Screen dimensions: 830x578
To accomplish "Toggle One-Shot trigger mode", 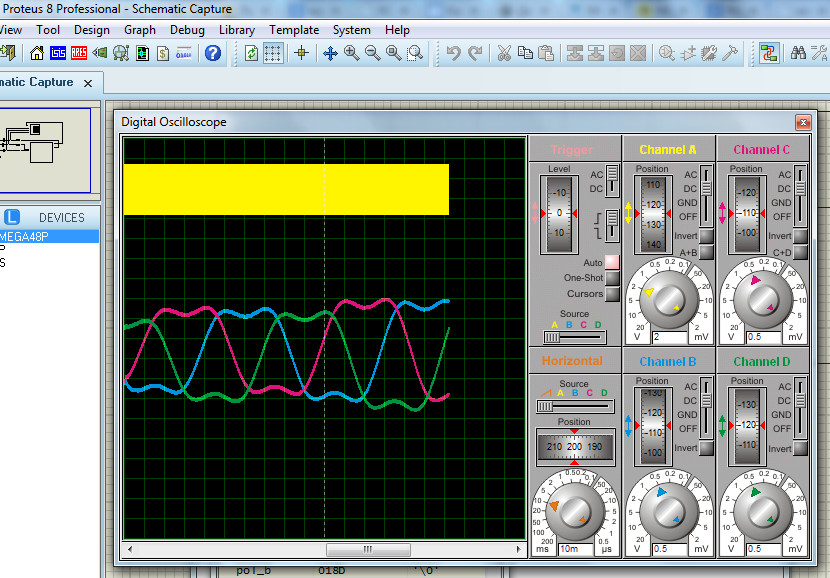I will tap(611, 278).
